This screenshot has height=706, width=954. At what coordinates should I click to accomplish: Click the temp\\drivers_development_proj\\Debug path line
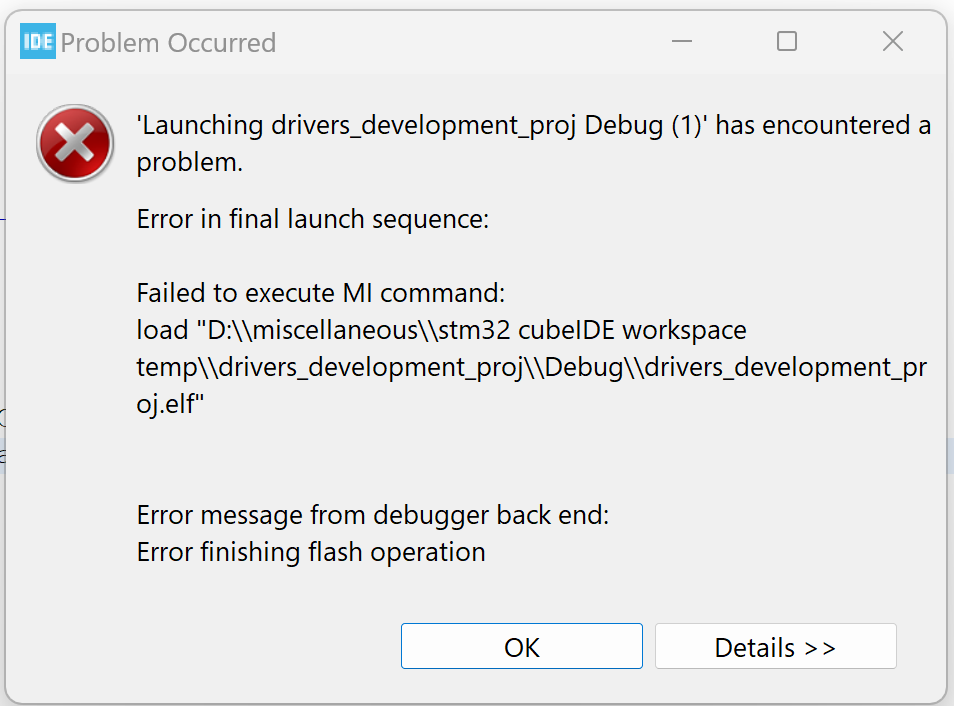click(531, 367)
